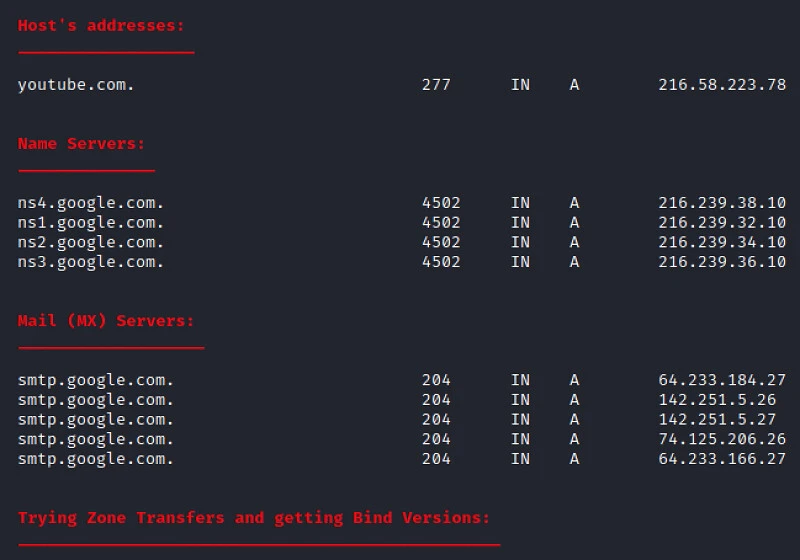This screenshot has width=800, height=560.
Task: Select mail server IP 142.251.5.27
Action: (716, 420)
